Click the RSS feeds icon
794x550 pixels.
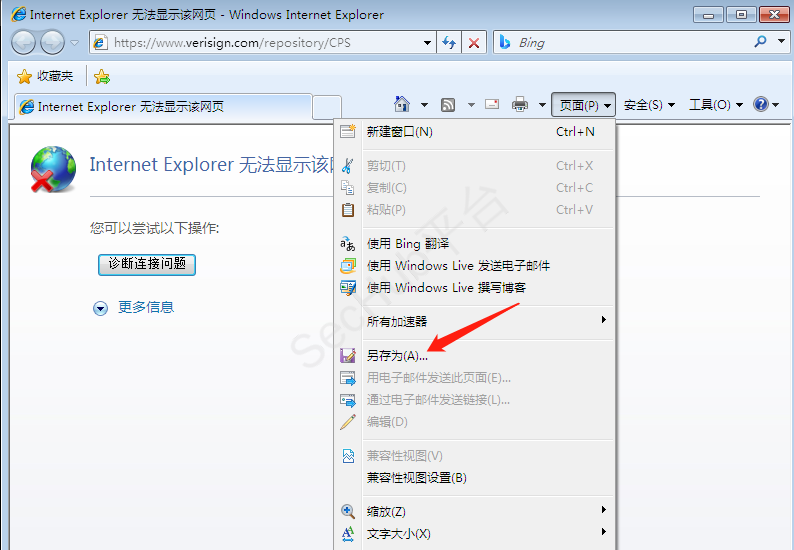point(449,105)
